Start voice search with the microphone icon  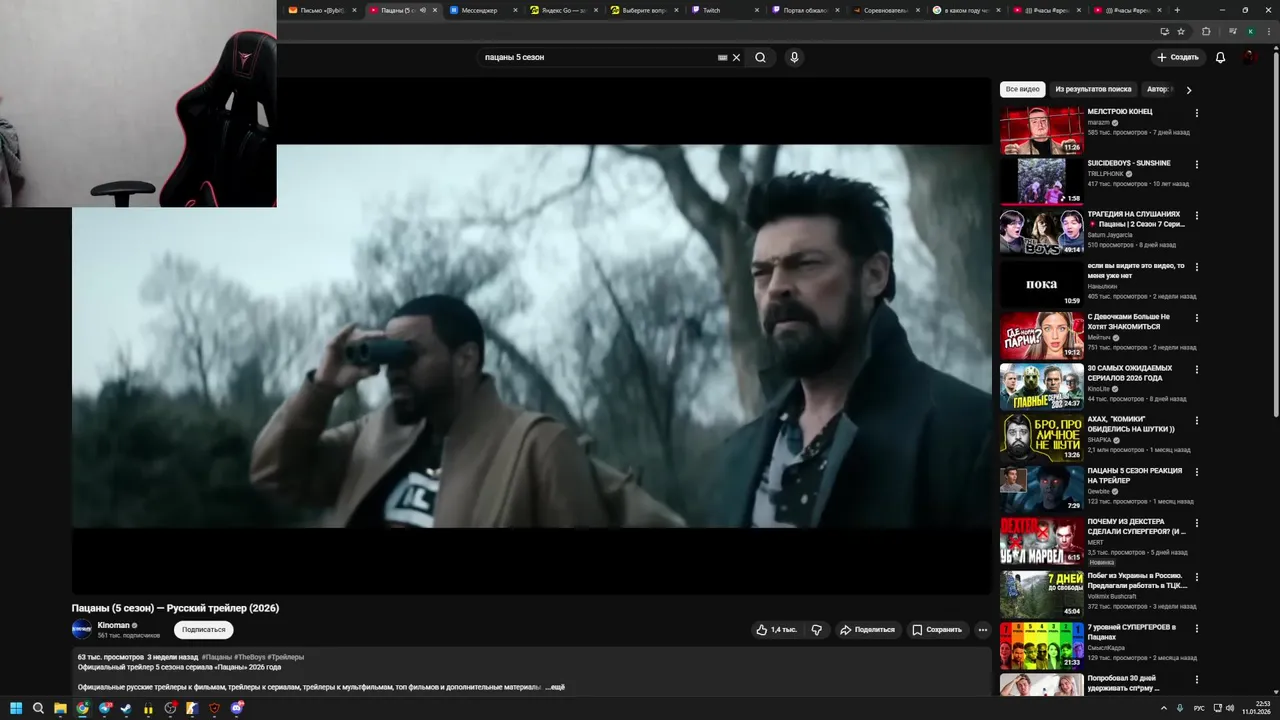(794, 57)
